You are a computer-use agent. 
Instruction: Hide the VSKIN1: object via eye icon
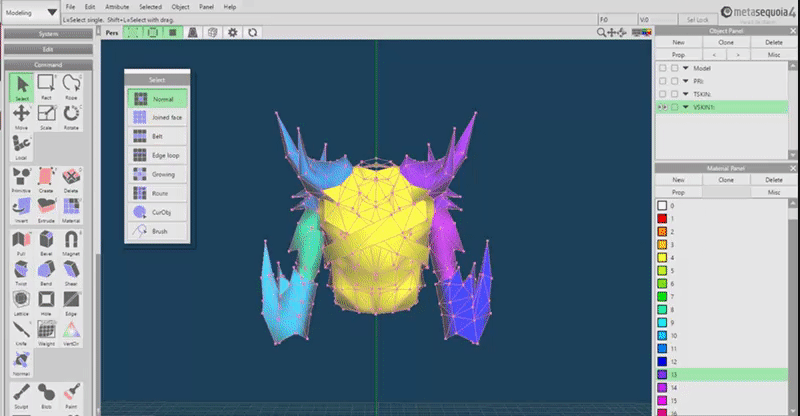[662, 107]
